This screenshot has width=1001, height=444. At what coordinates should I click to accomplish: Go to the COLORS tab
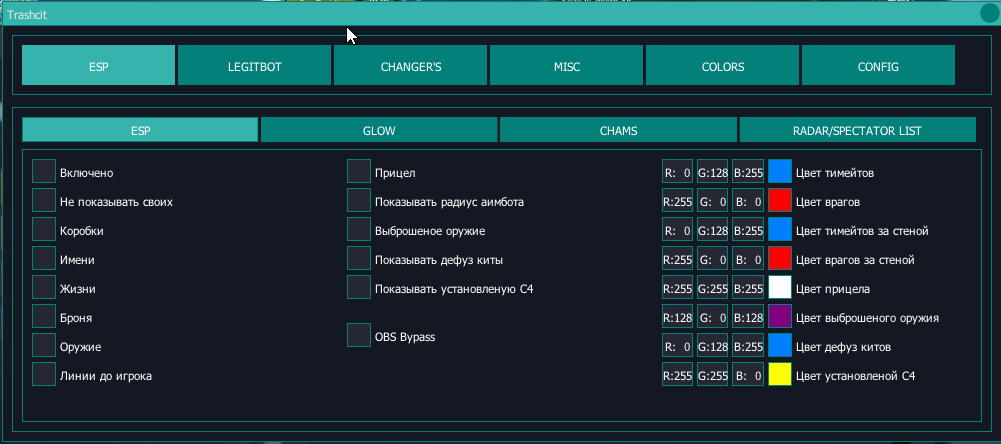coord(722,66)
